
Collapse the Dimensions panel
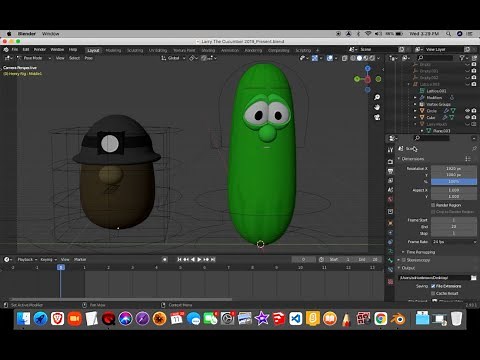point(399,159)
